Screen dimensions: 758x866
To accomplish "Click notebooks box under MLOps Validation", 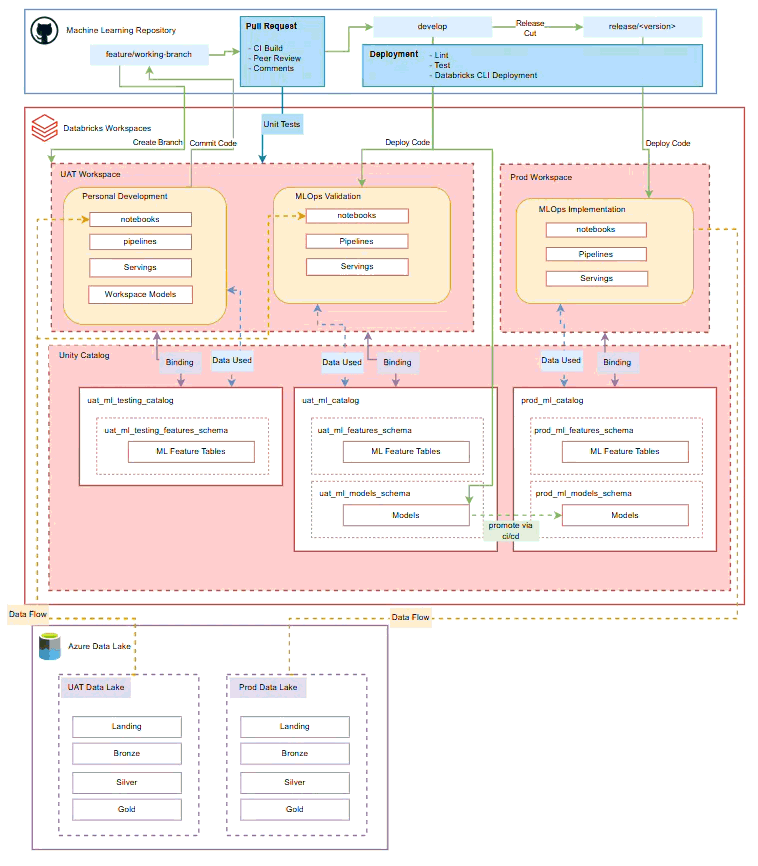I will point(356,215).
